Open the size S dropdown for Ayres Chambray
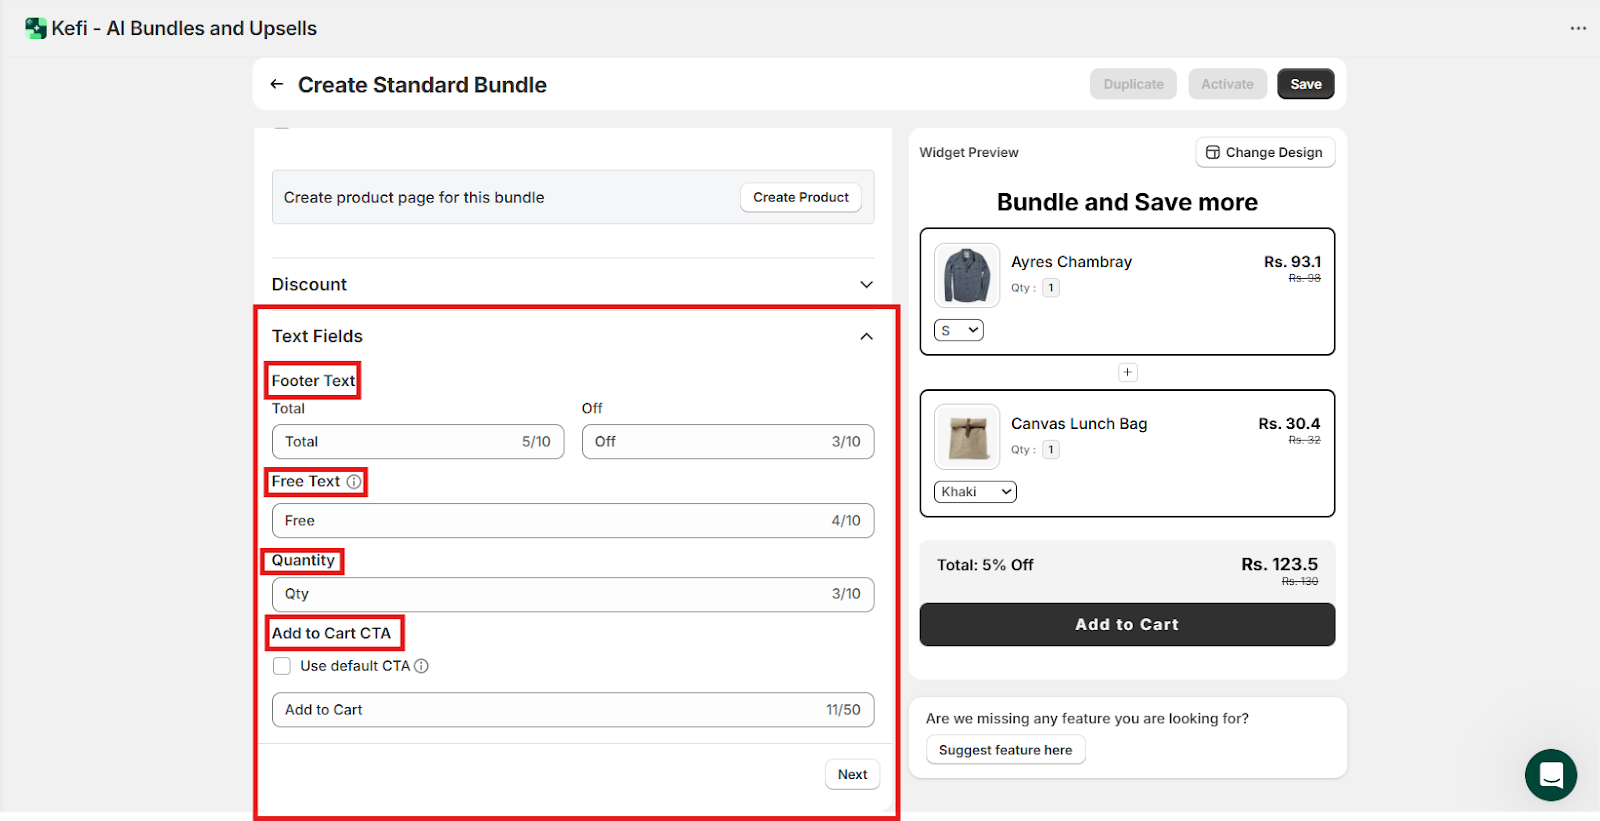 tap(958, 330)
